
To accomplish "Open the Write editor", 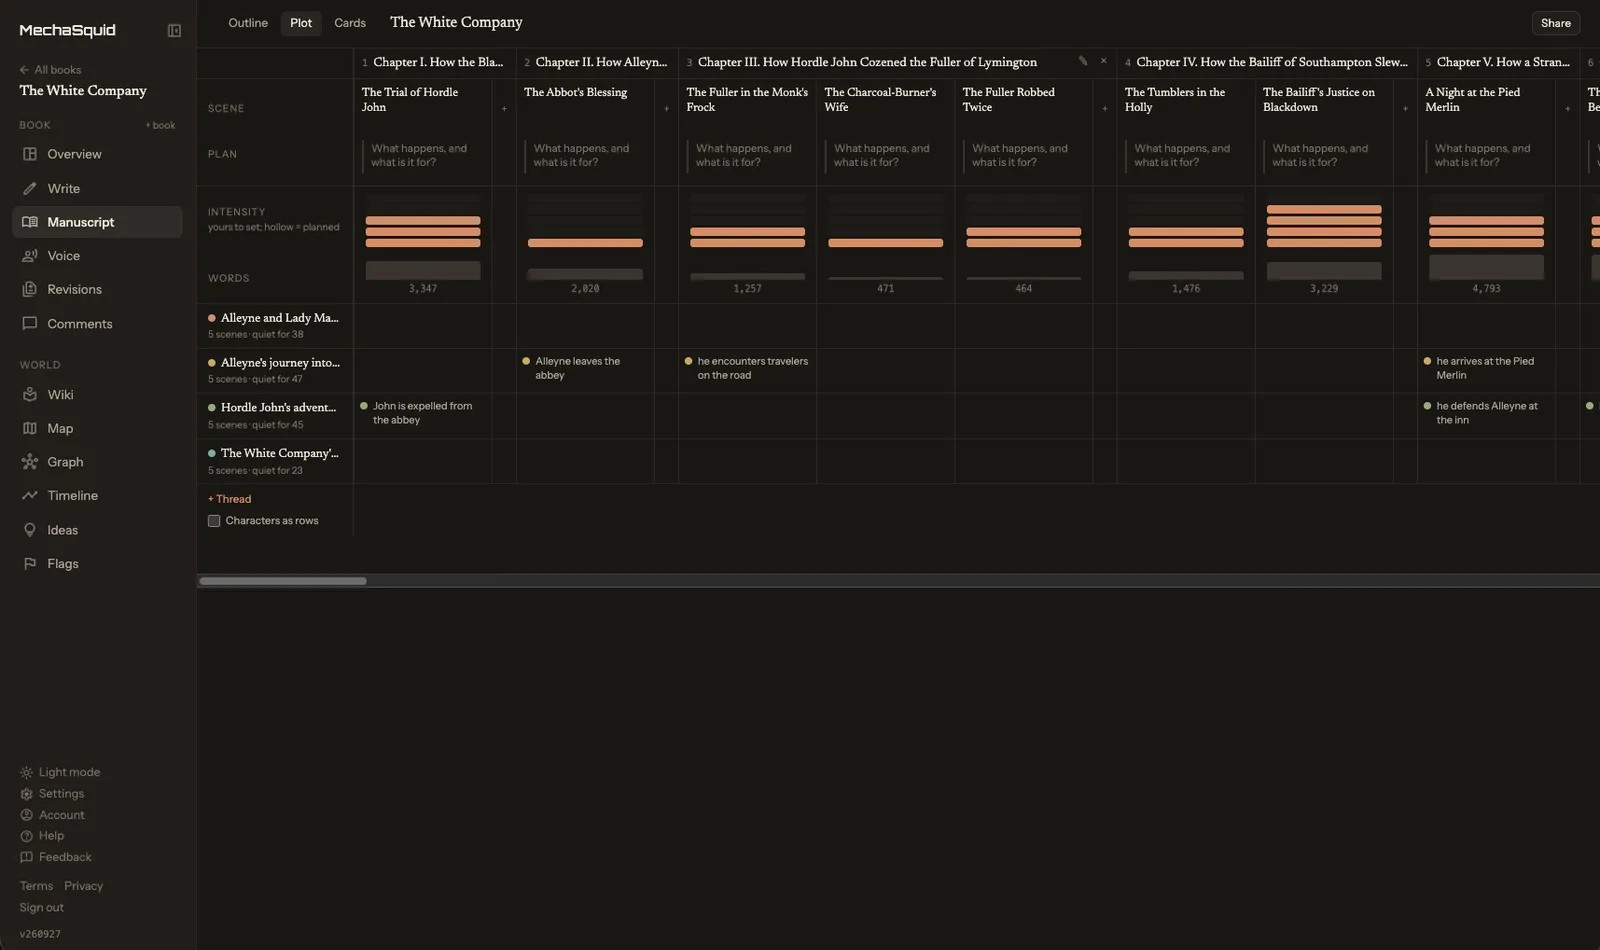I will point(97,188).
